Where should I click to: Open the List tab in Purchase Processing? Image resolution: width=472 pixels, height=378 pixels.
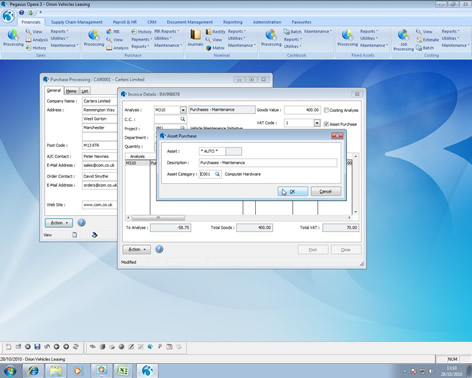pos(85,91)
